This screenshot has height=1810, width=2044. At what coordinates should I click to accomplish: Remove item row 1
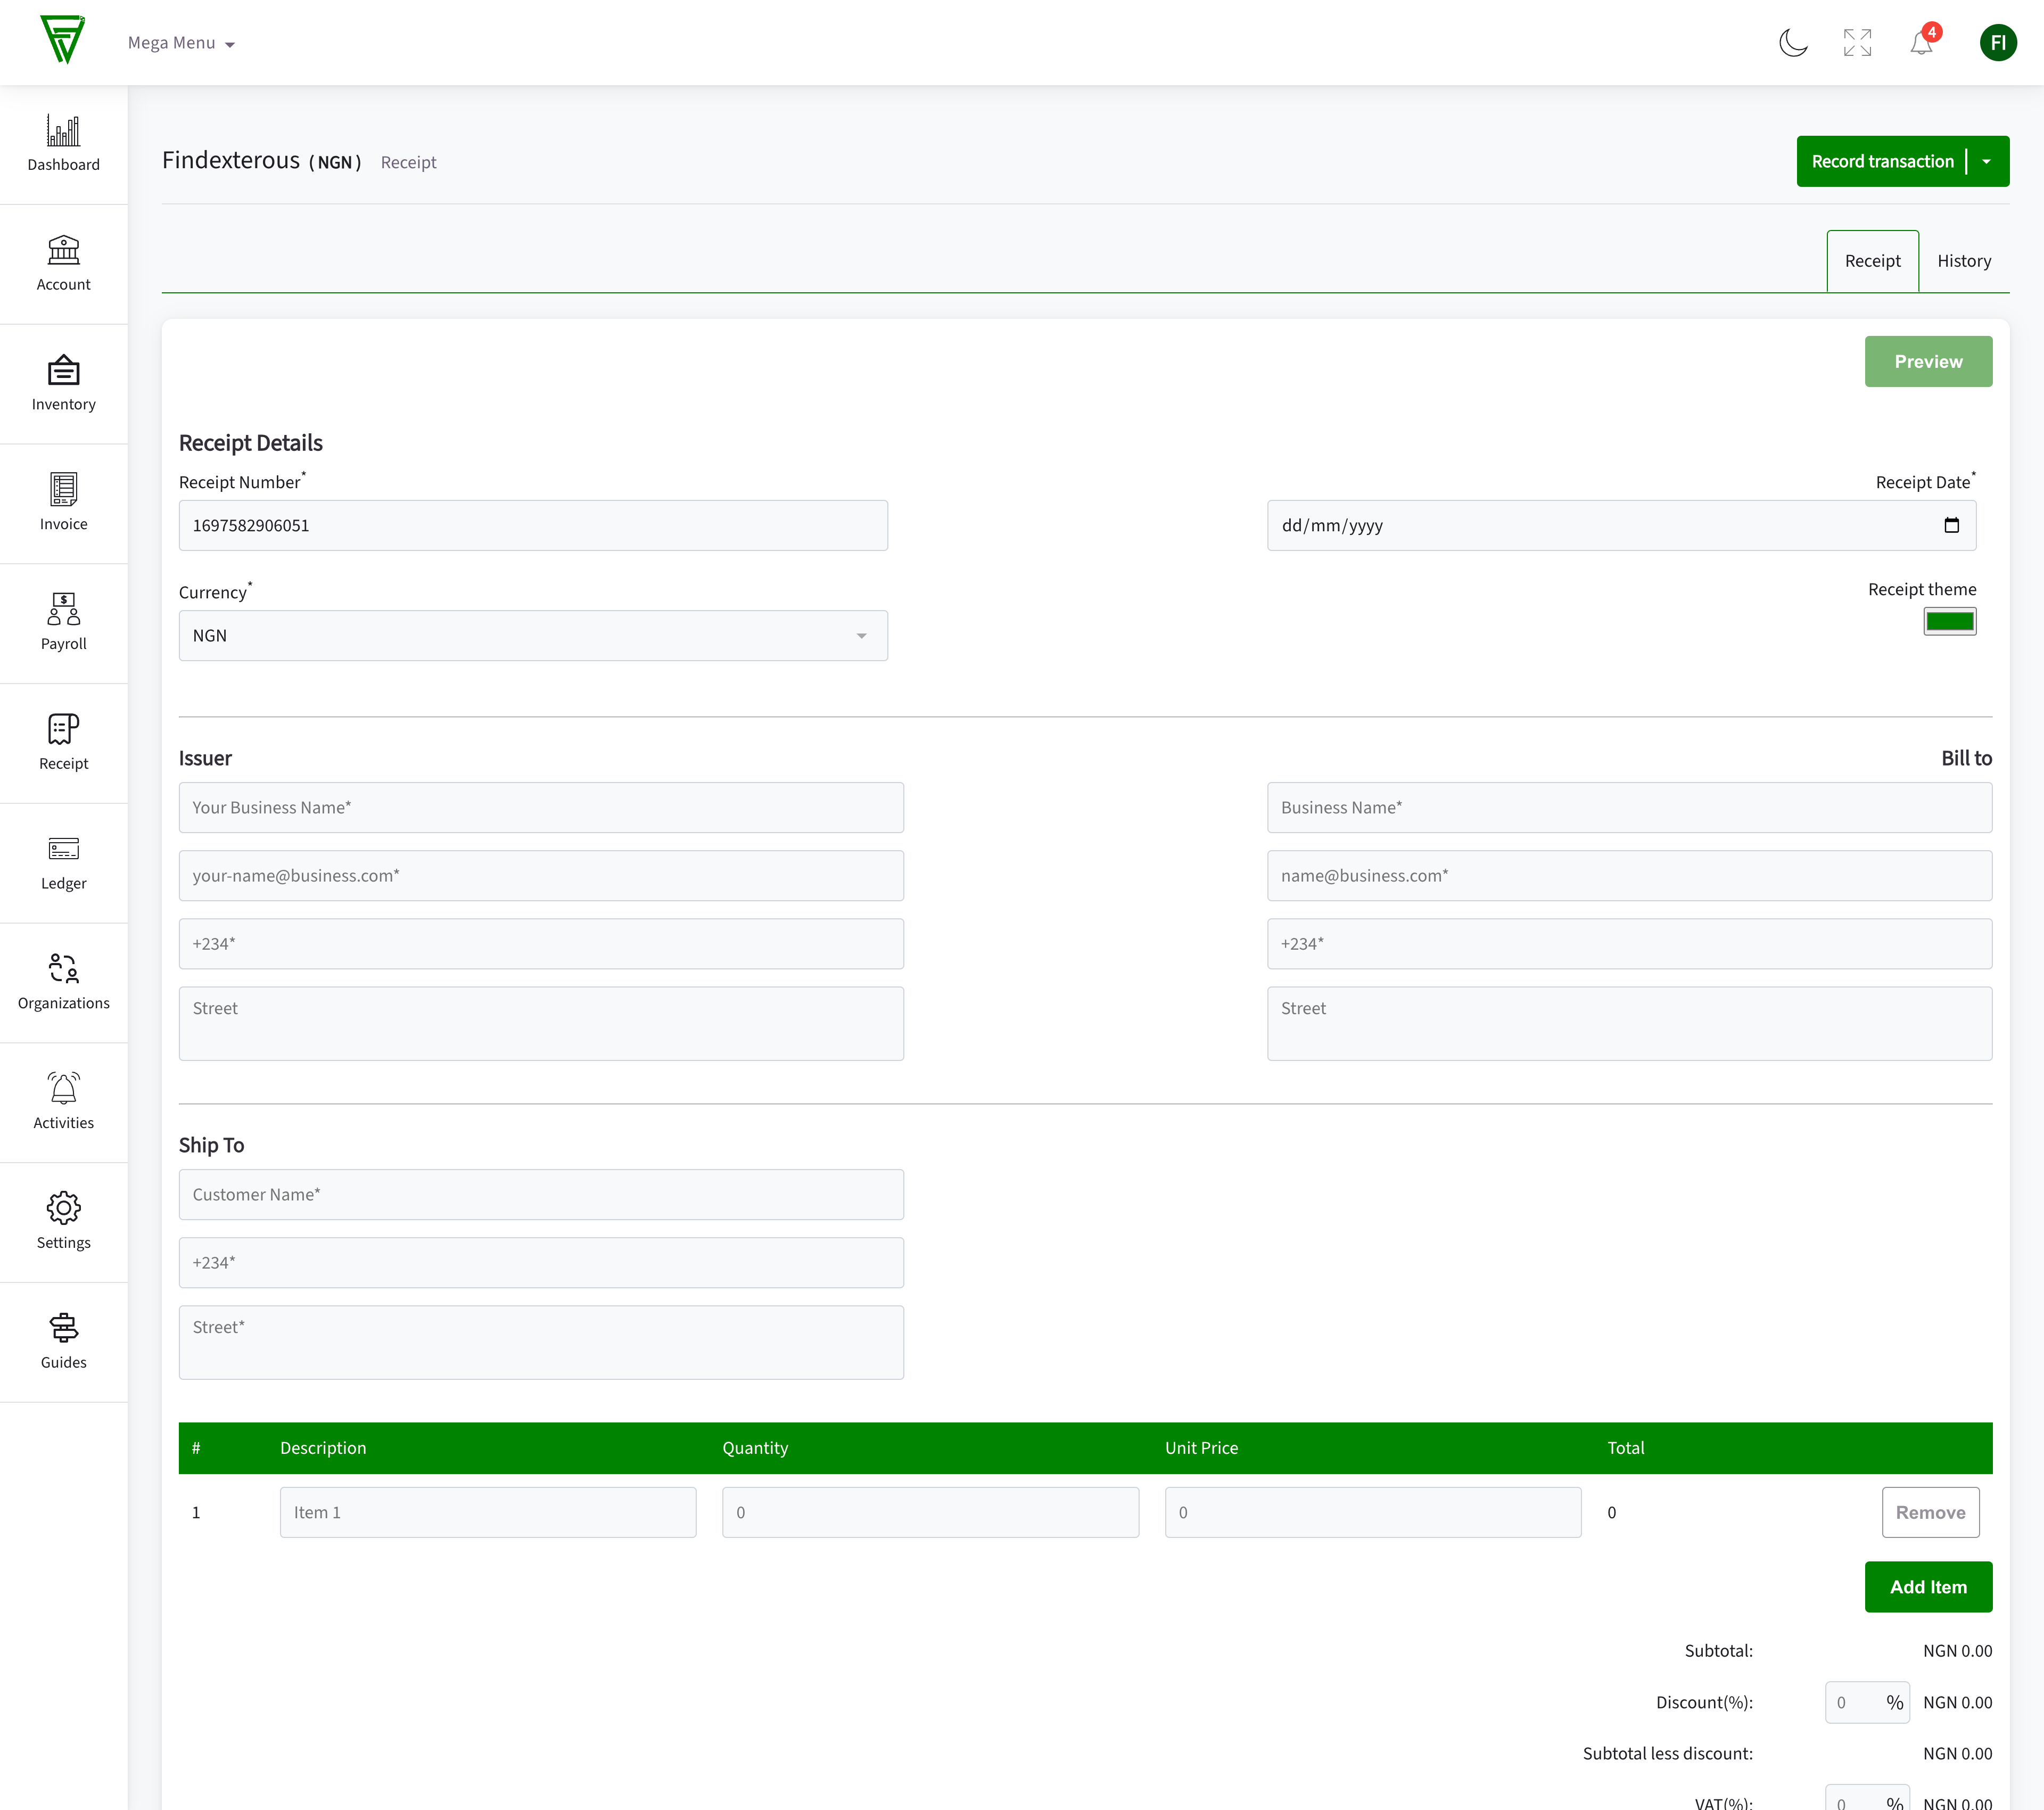(1930, 1512)
